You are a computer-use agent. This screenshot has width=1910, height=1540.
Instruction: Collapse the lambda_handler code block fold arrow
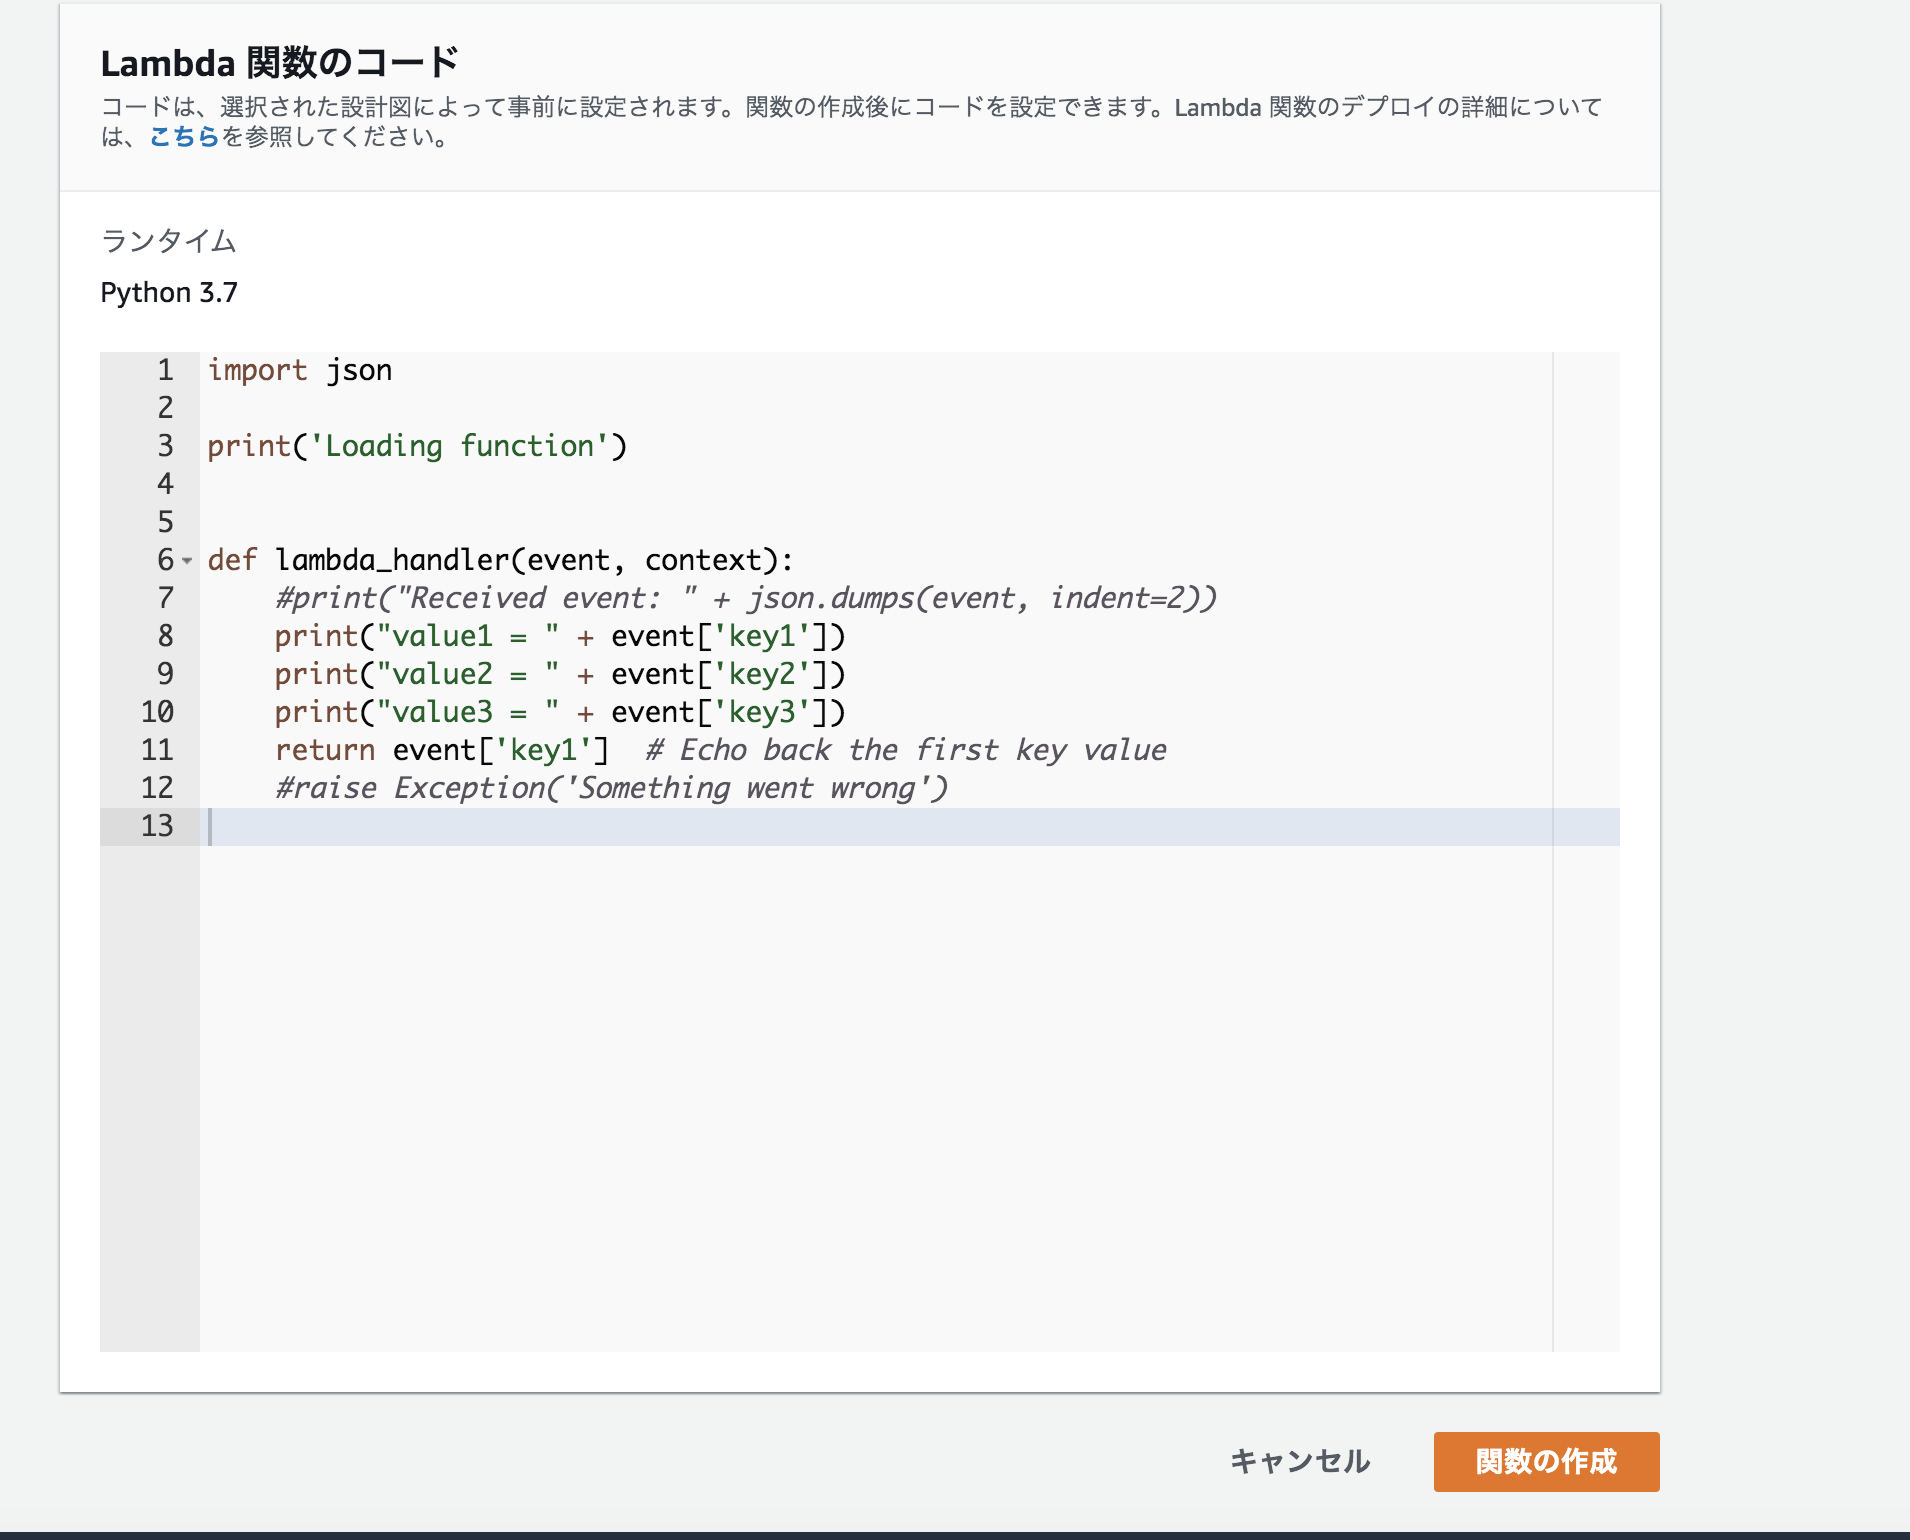pos(188,562)
